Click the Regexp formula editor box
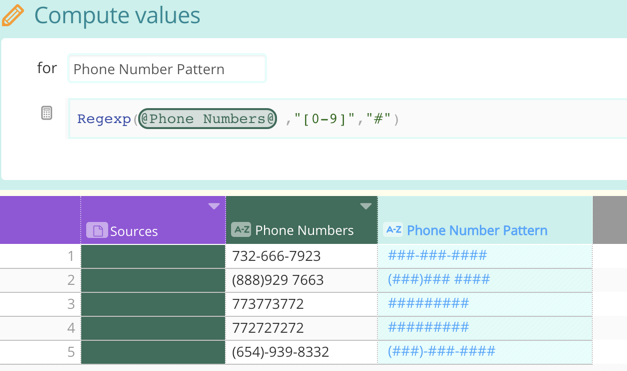The width and height of the screenshot is (627, 371). pyautogui.click(x=347, y=119)
